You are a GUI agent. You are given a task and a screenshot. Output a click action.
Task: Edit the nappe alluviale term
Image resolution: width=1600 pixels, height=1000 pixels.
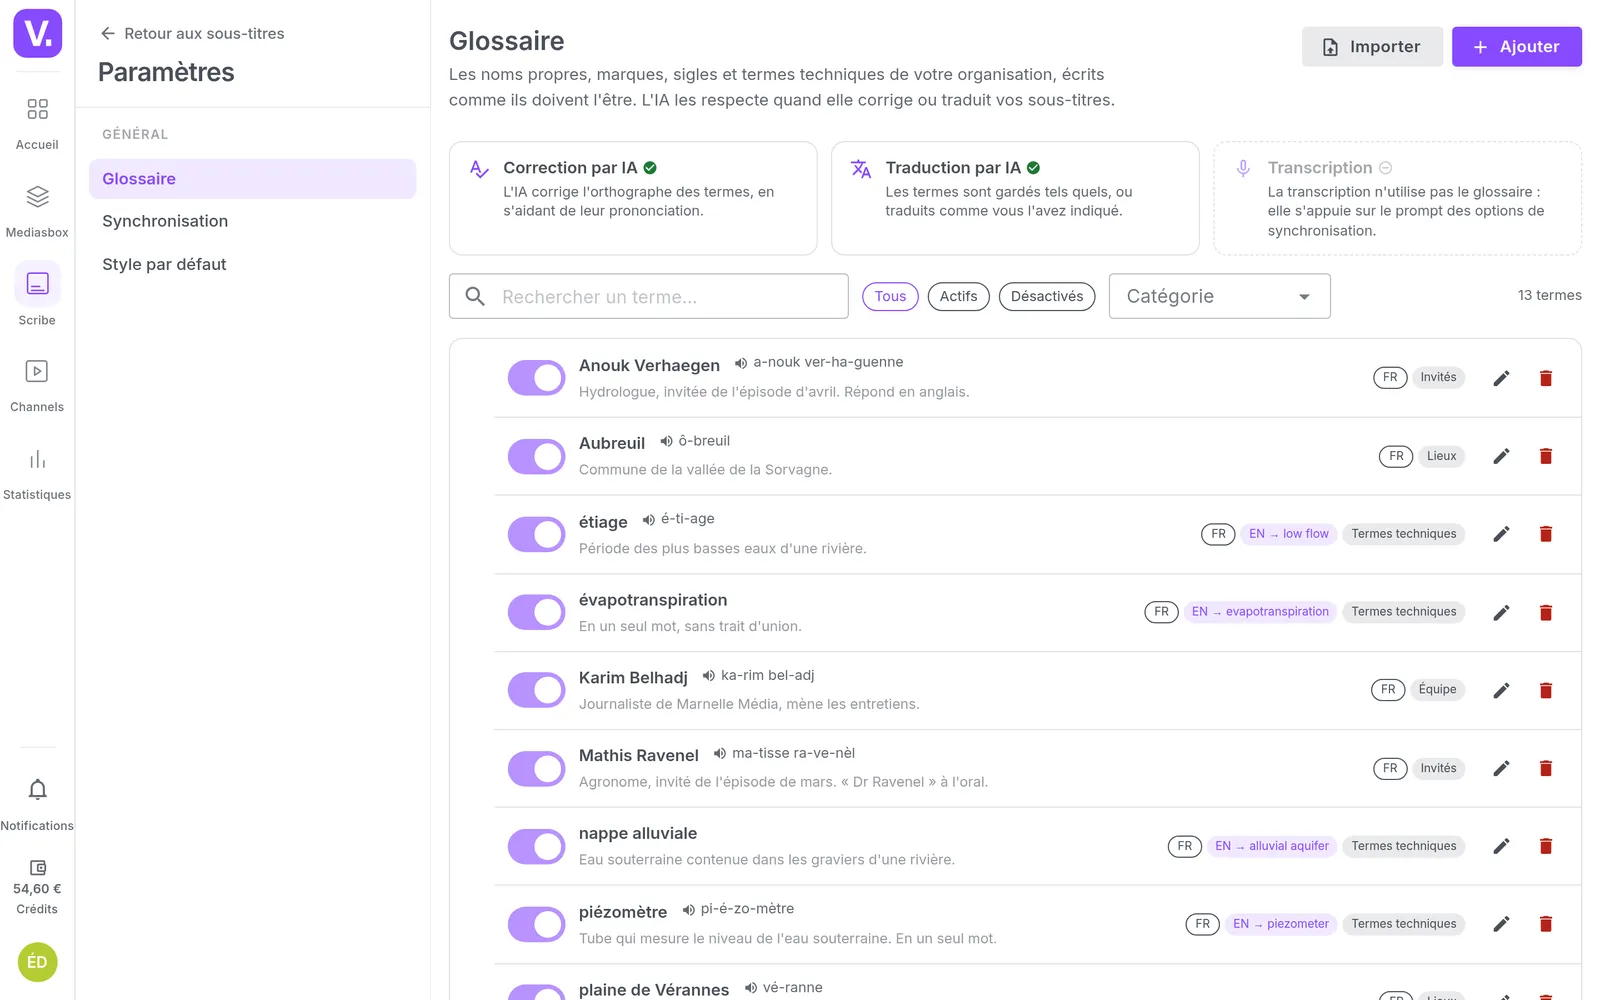click(x=1501, y=846)
